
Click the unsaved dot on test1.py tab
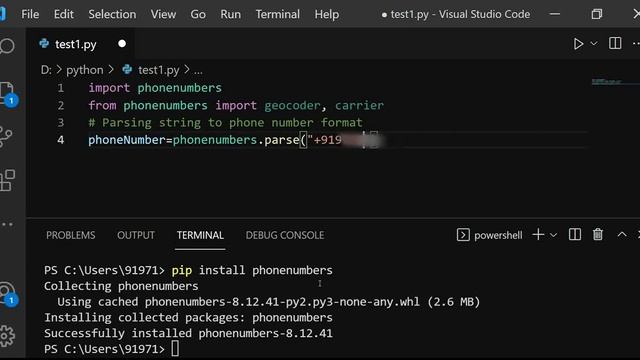click(122, 44)
